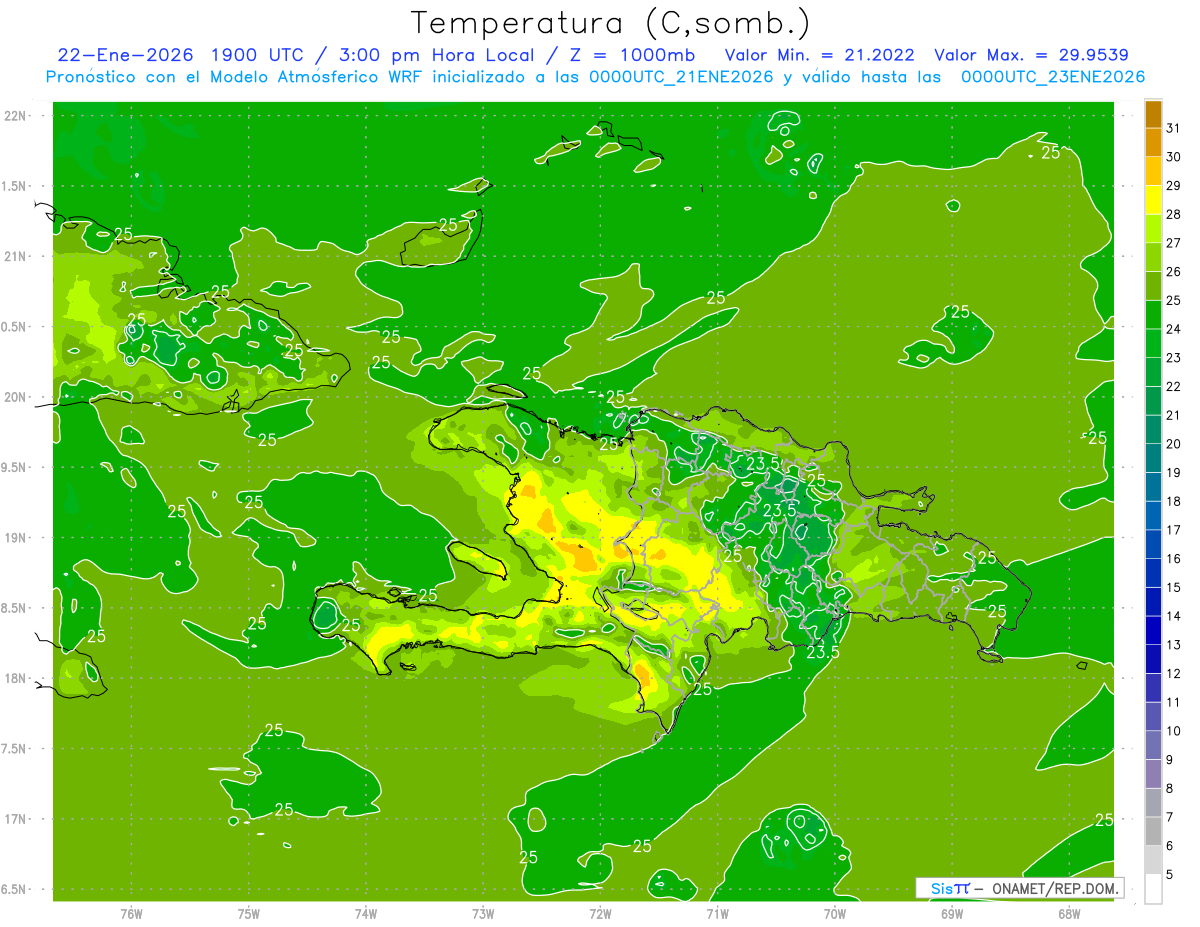The height and width of the screenshot is (927, 1200).
Task: Pick the gray swatch between 6 and 7
Action: (x=1153, y=831)
